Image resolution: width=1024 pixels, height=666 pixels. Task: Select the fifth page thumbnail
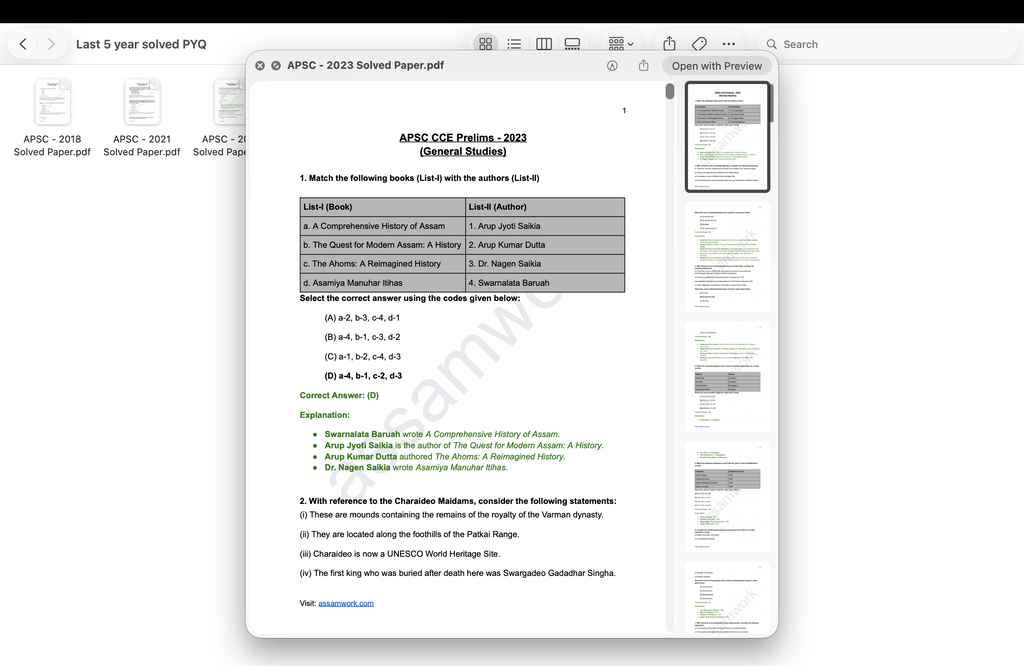coord(727,597)
